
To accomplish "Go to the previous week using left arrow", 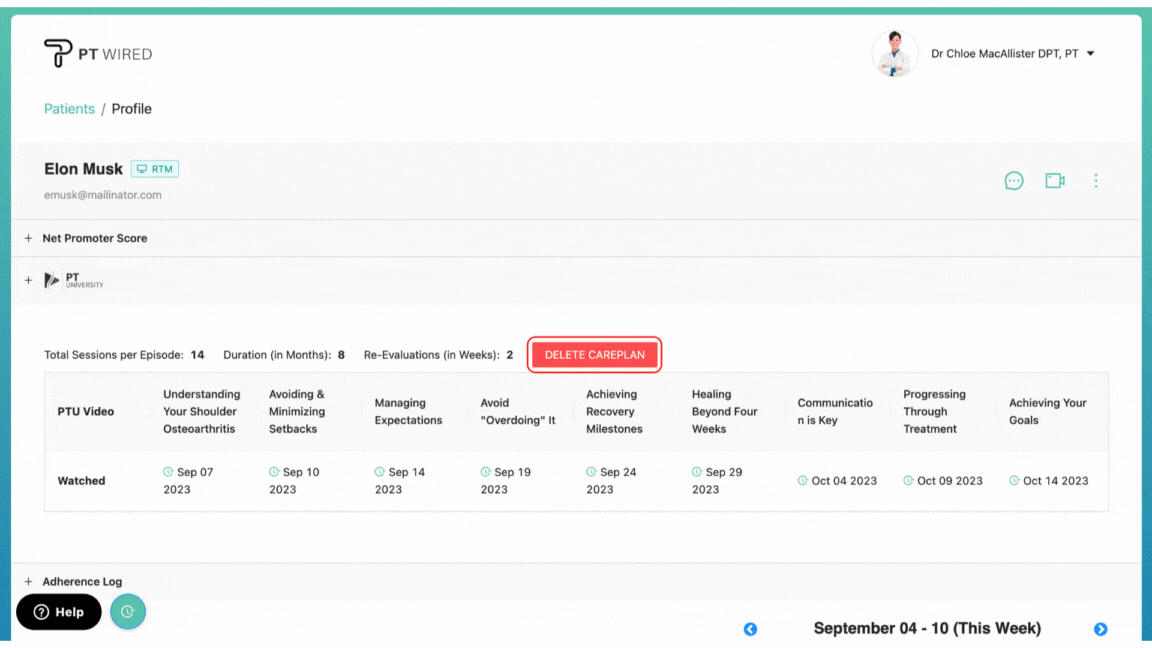I will coord(750,629).
